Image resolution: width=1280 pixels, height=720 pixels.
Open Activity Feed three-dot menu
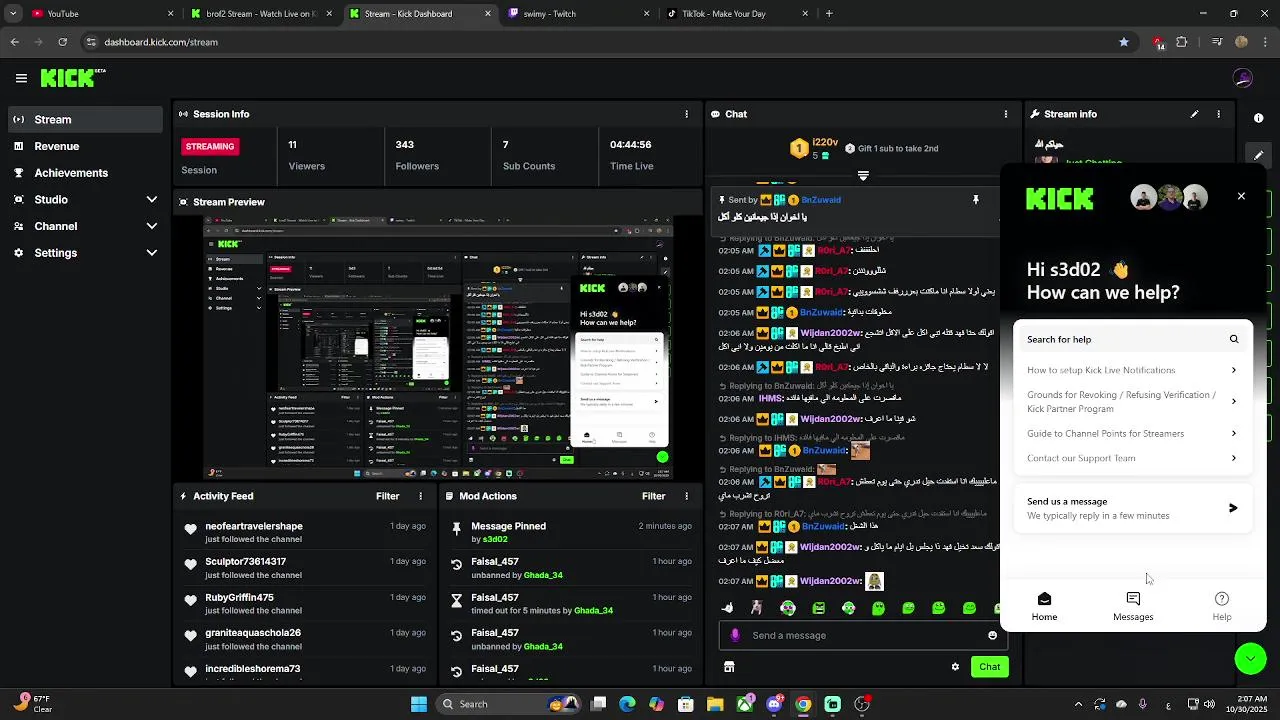(x=420, y=496)
